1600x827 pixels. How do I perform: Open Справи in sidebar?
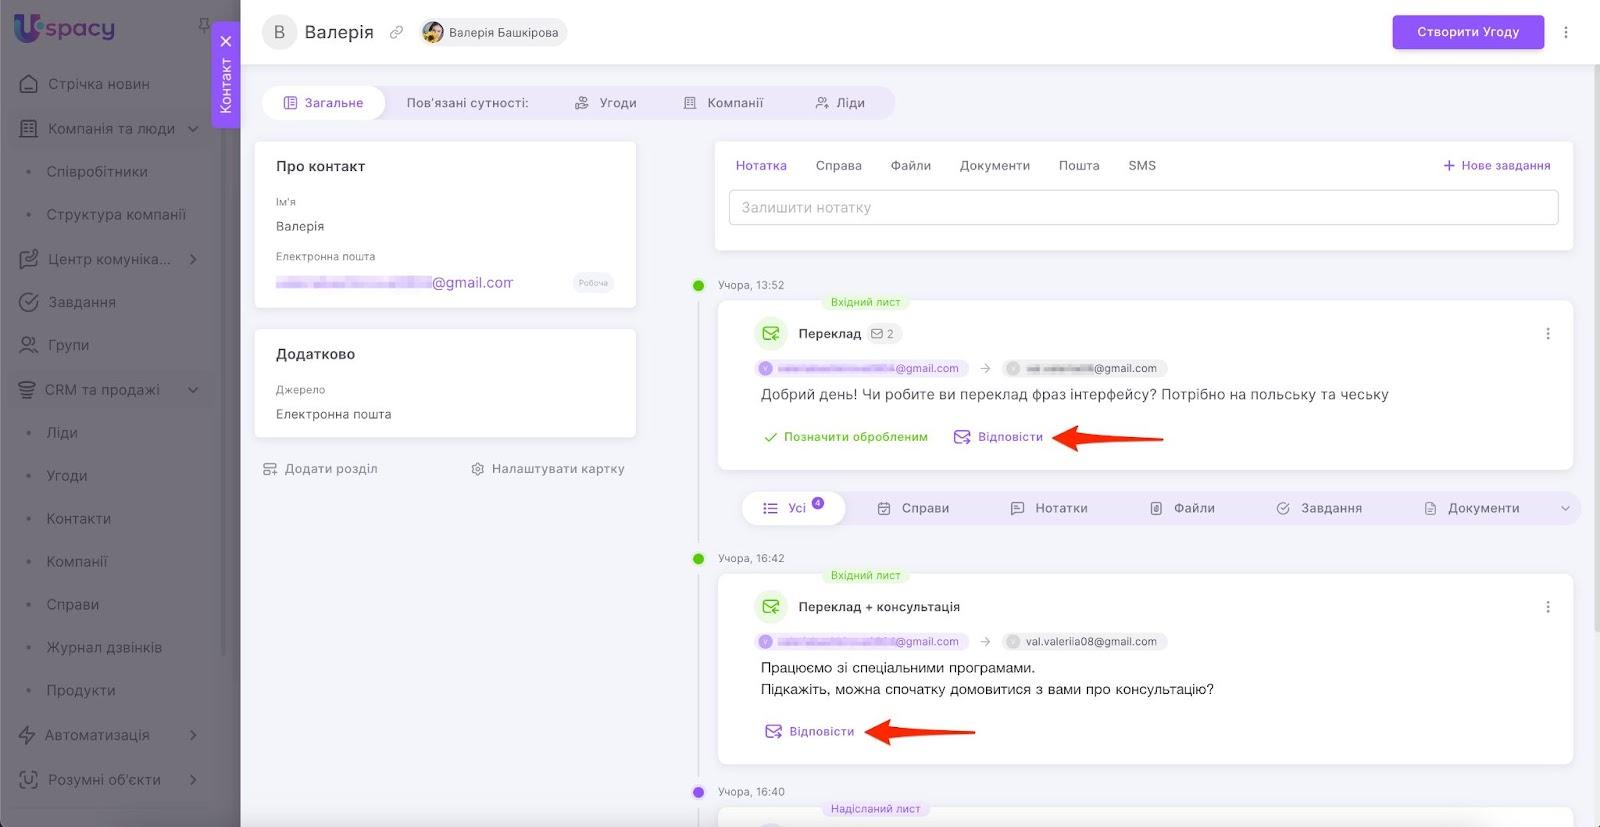tap(73, 605)
